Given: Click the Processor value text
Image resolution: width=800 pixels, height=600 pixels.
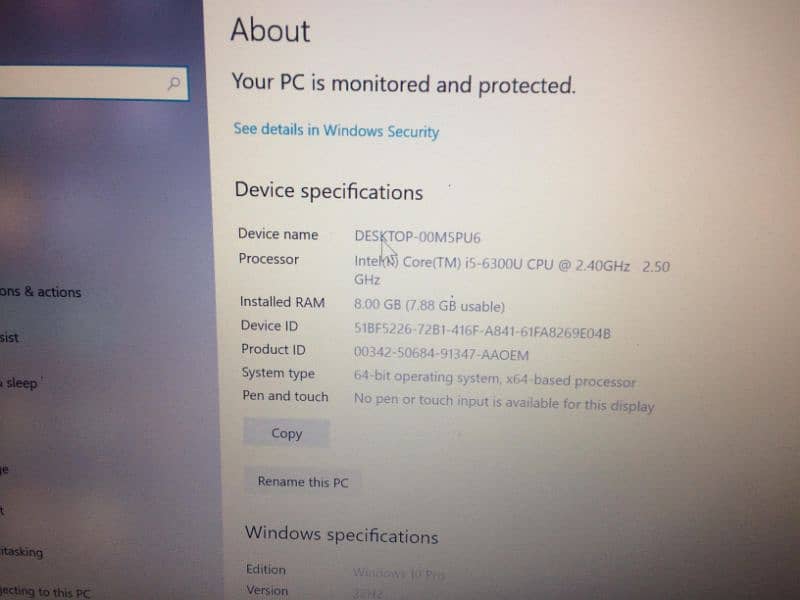Looking at the screenshot, I should [512, 271].
